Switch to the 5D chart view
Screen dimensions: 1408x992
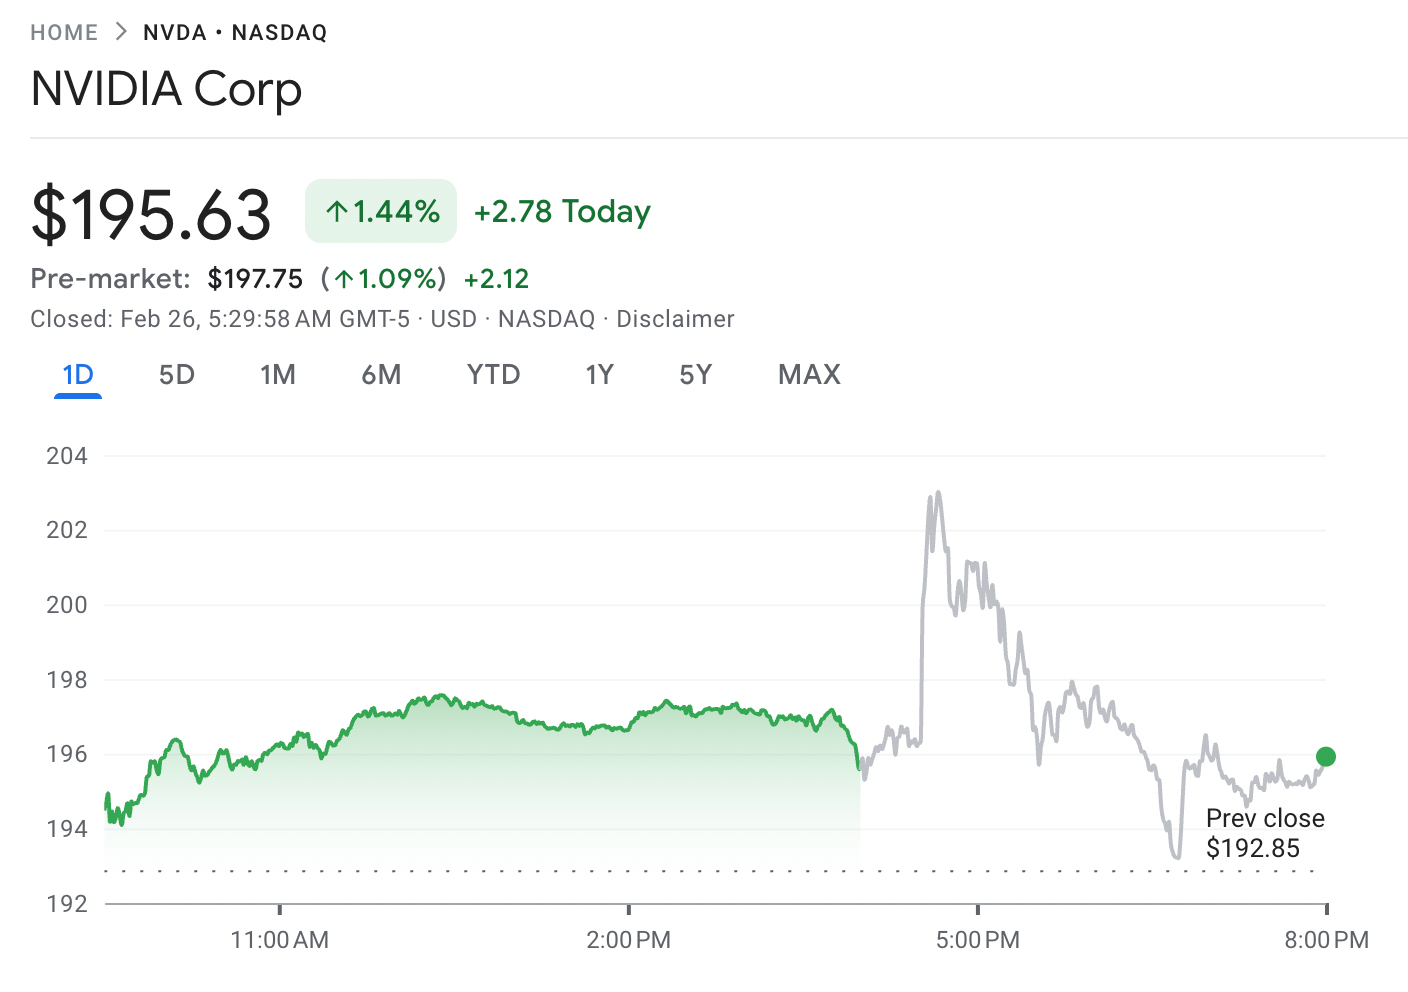pyautogui.click(x=176, y=374)
